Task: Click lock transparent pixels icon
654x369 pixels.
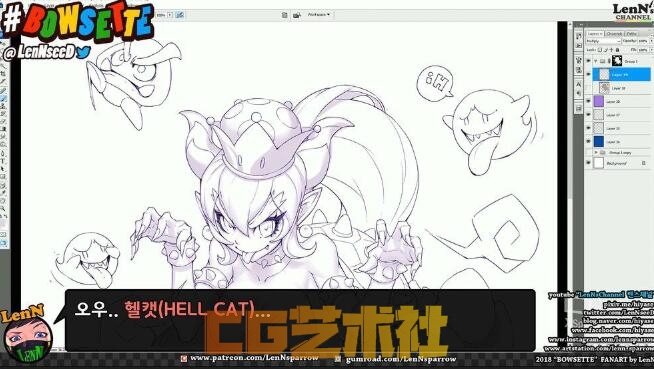Action: click(600, 50)
